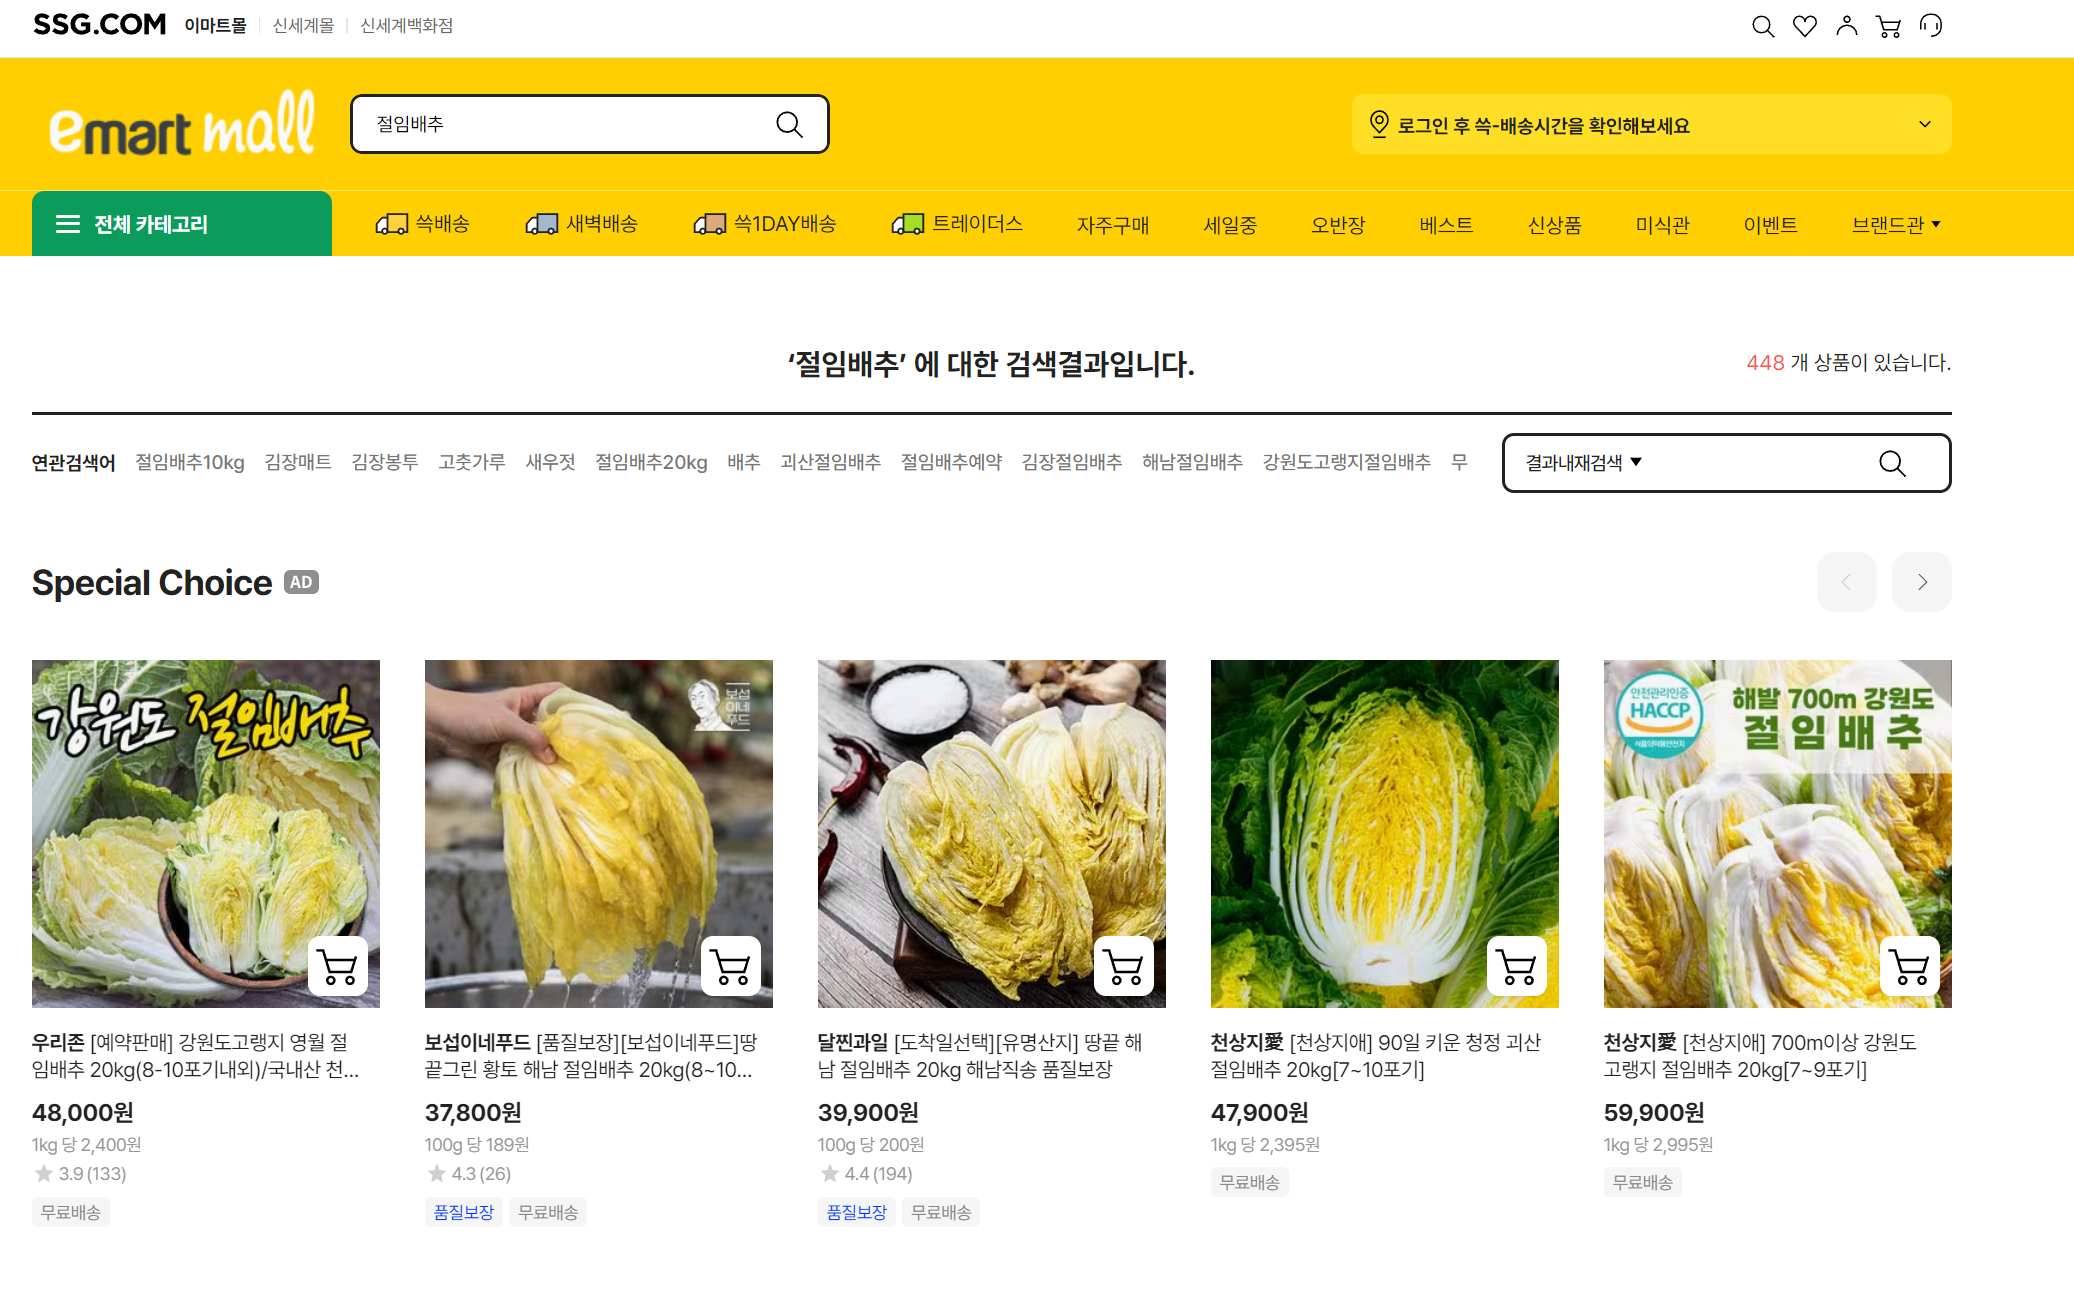The image size is (2074, 1303).
Task: Submit search with the 절임배추 search icon
Action: (x=789, y=124)
